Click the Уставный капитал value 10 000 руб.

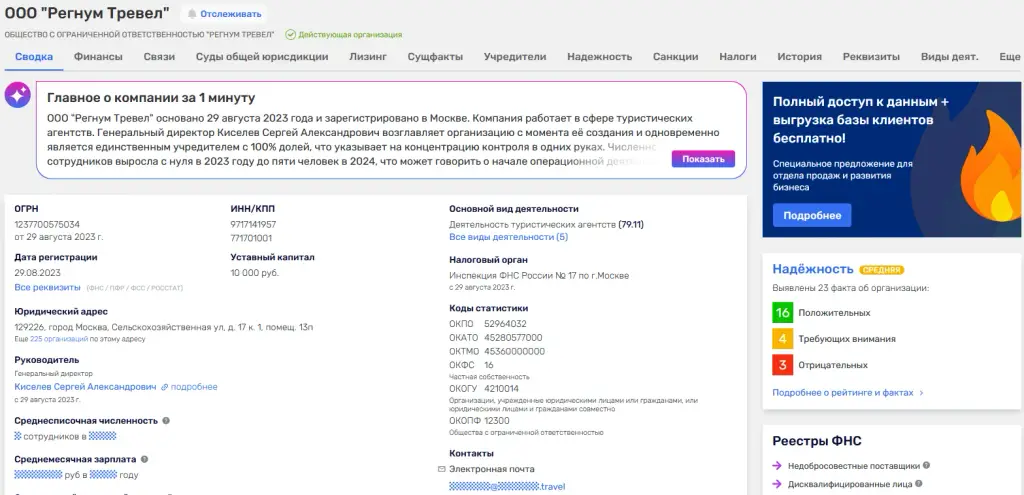[x=255, y=273]
